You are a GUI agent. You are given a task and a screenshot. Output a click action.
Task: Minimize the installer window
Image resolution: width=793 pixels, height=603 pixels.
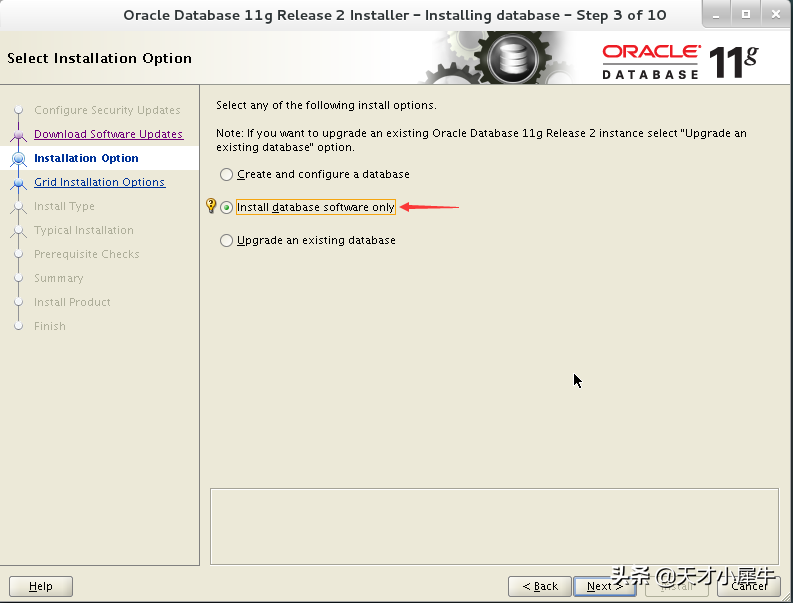pos(716,15)
